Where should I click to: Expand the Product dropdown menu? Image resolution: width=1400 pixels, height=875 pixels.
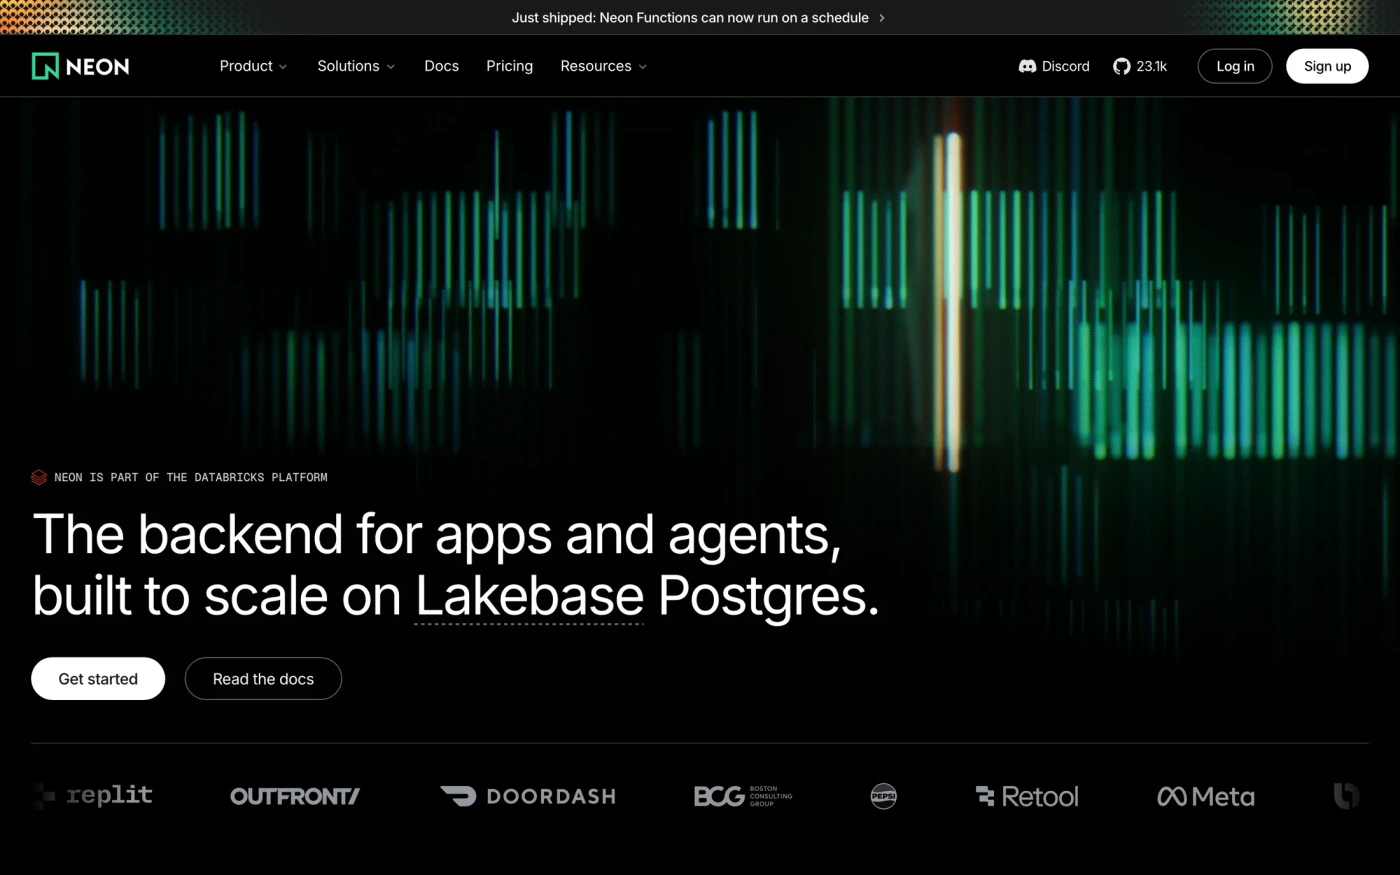pos(253,66)
